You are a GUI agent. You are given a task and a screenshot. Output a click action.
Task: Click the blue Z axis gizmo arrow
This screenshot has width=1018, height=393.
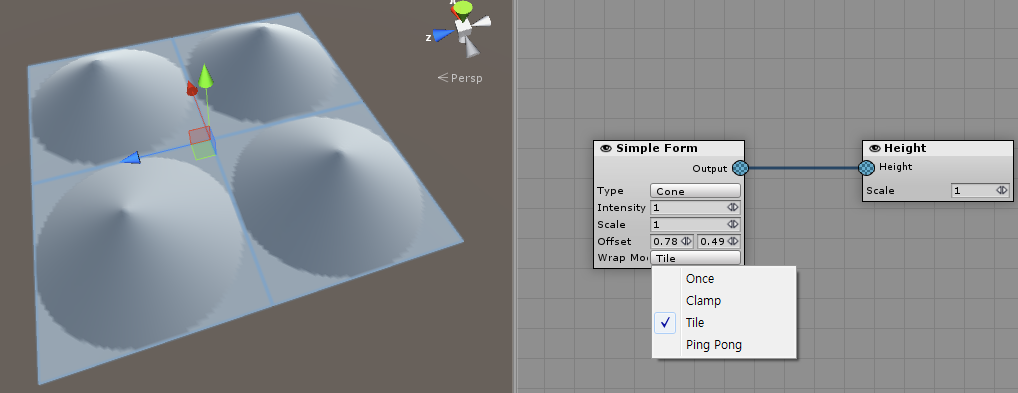[x=131, y=158]
